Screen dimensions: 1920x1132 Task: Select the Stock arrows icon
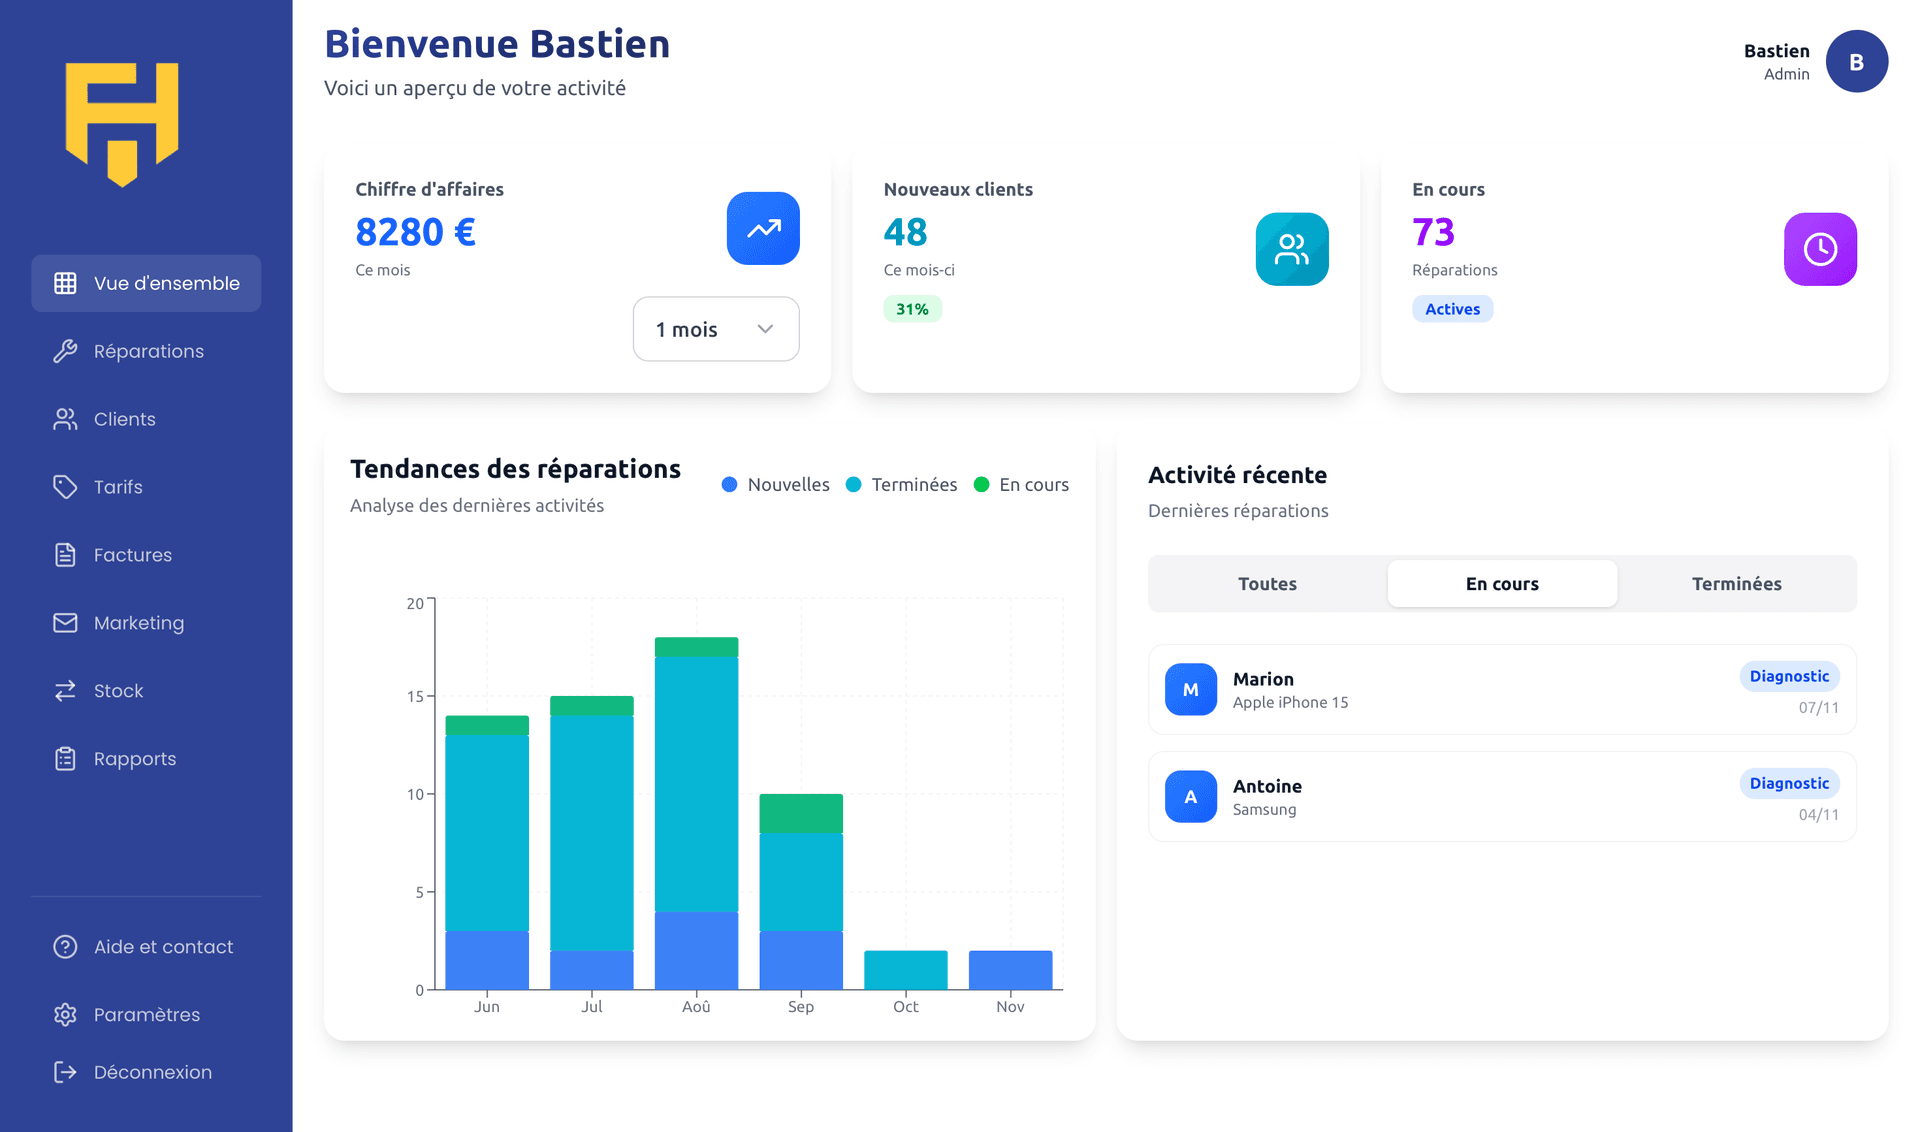click(x=65, y=690)
